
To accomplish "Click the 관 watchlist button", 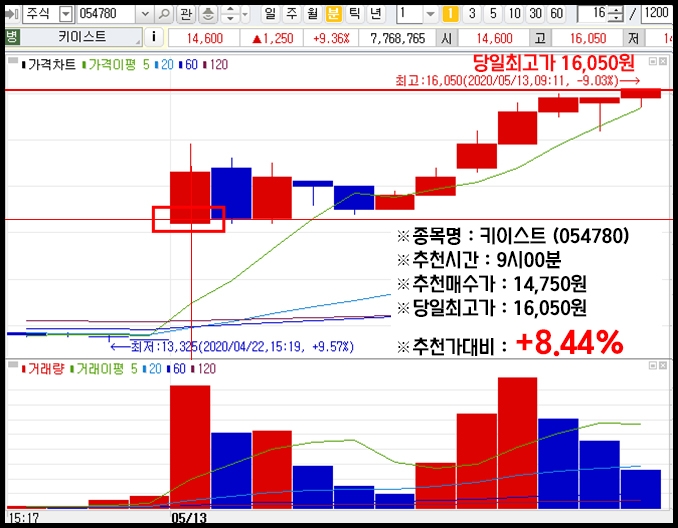I will click(x=186, y=14).
